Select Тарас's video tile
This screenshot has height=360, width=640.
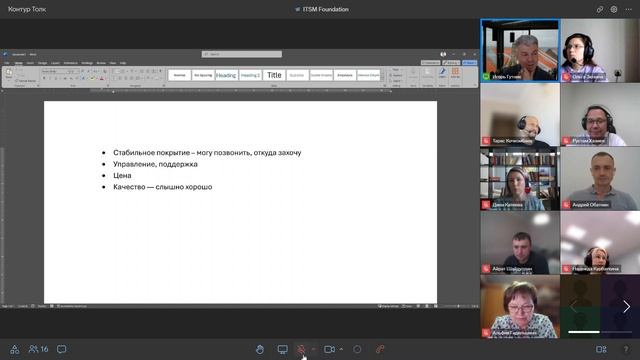tap(520, 115)
